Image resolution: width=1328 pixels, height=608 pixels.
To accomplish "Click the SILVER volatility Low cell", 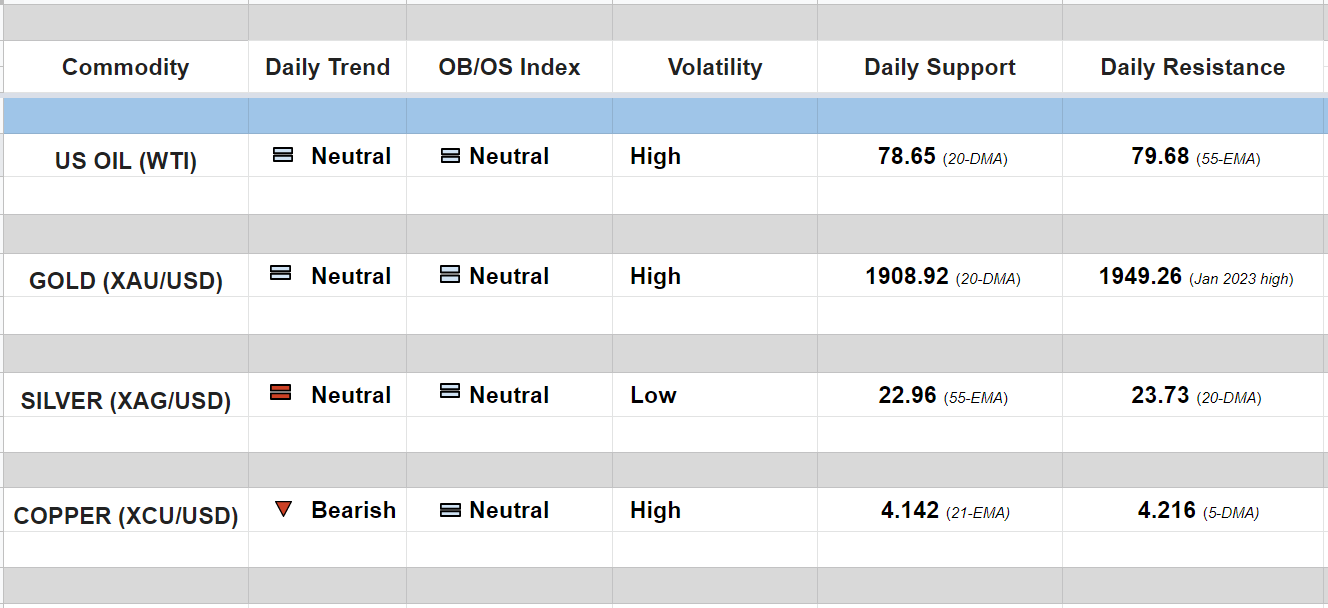I will (653, 395).
